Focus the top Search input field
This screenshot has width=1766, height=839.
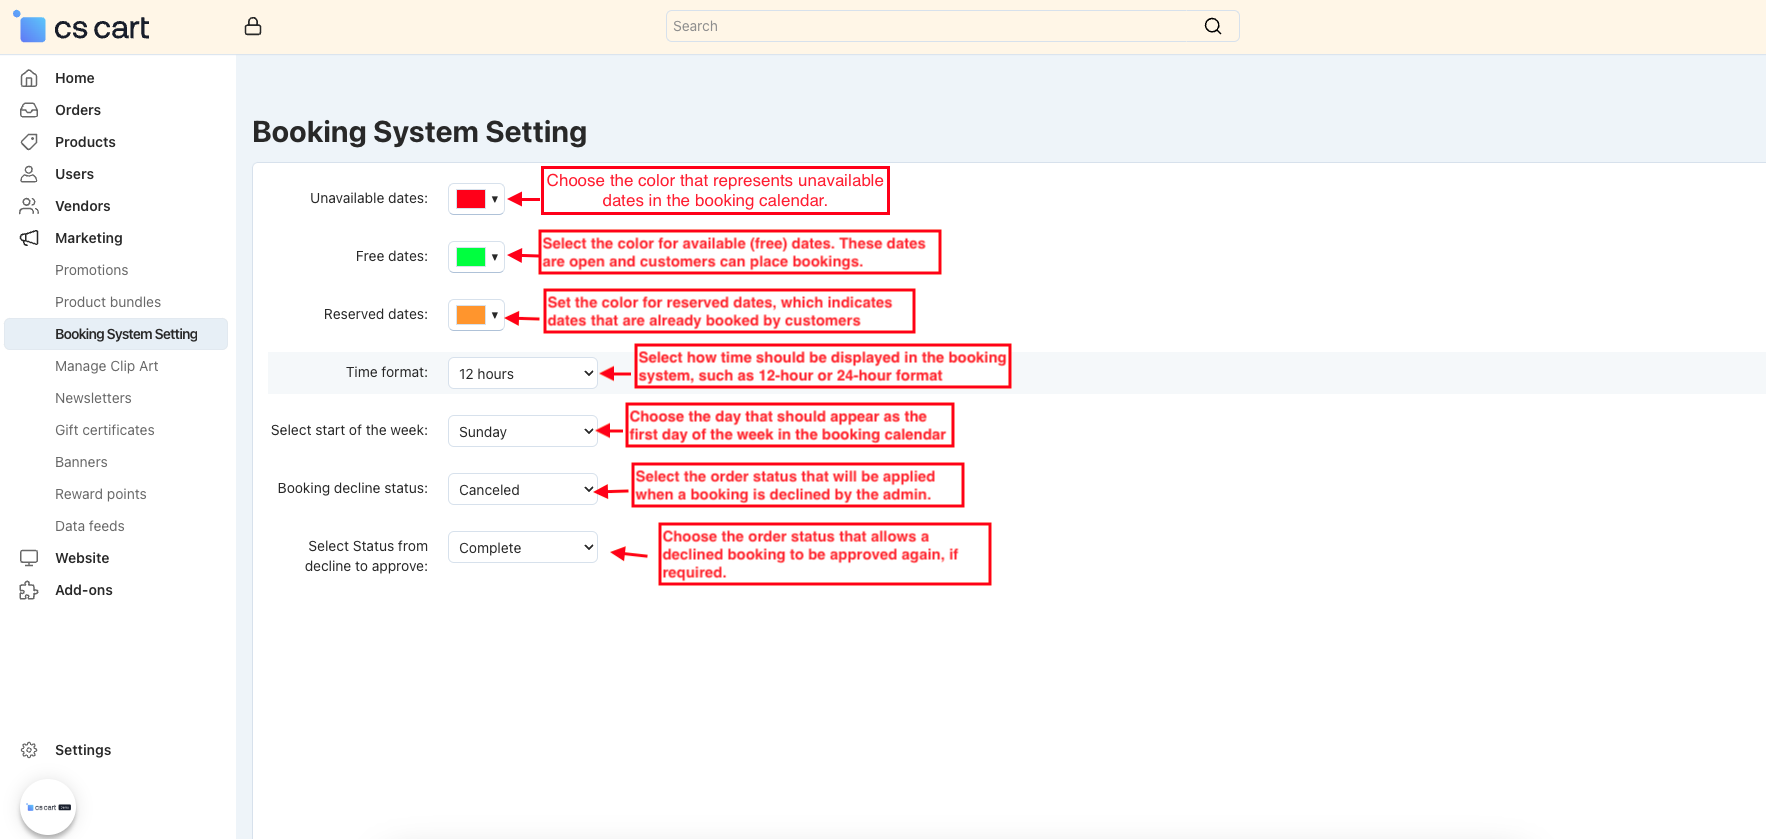(x=930, y=26)
